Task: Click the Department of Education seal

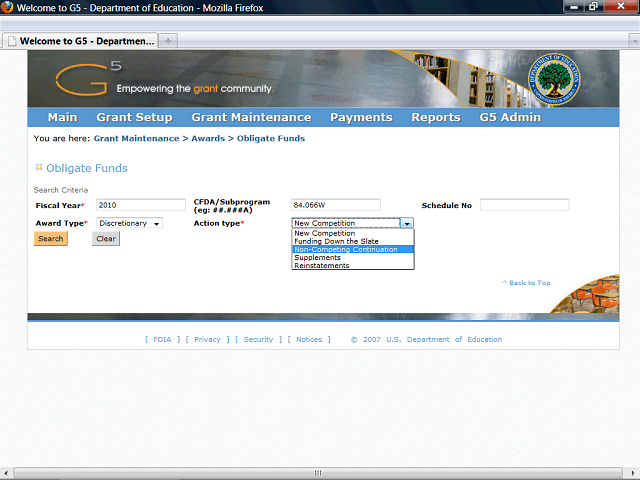Action: 554,79
